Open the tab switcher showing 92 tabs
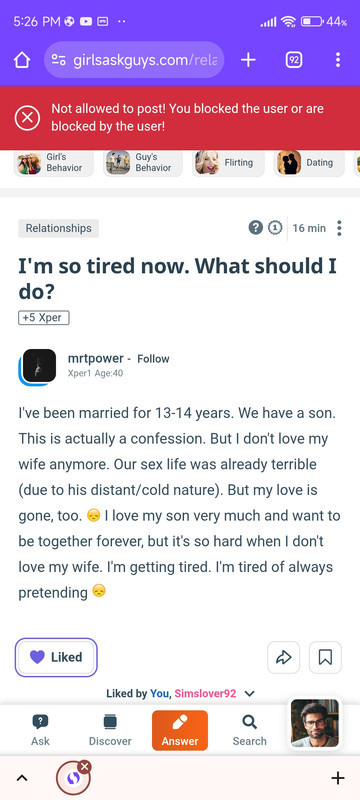 point(294,60)
